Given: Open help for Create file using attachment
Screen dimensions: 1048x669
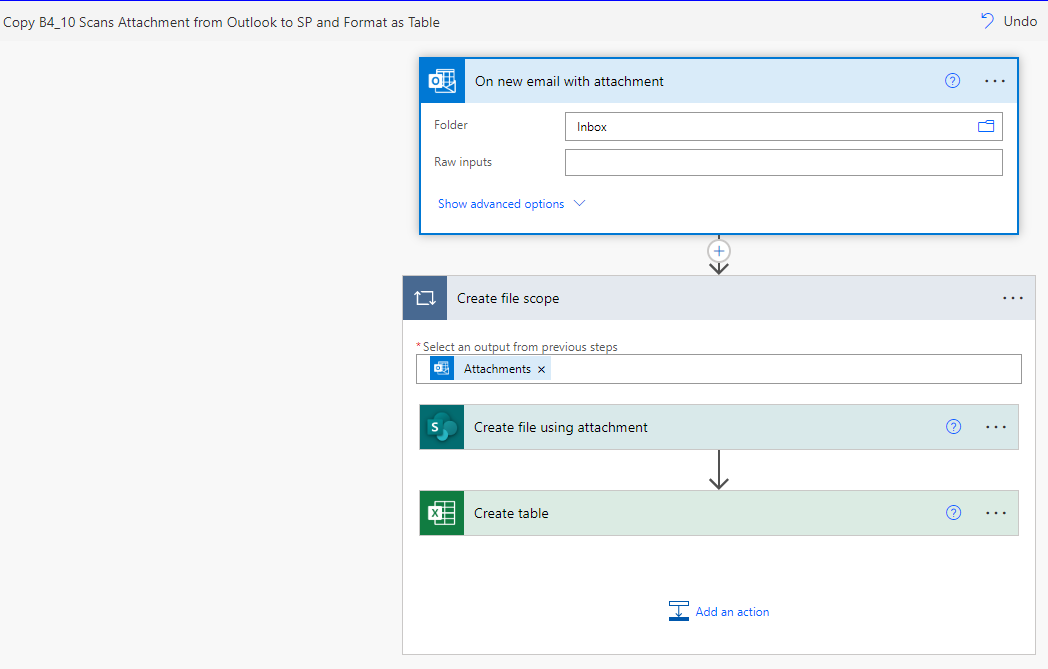Looking at the screenshot, I should 953,426.
